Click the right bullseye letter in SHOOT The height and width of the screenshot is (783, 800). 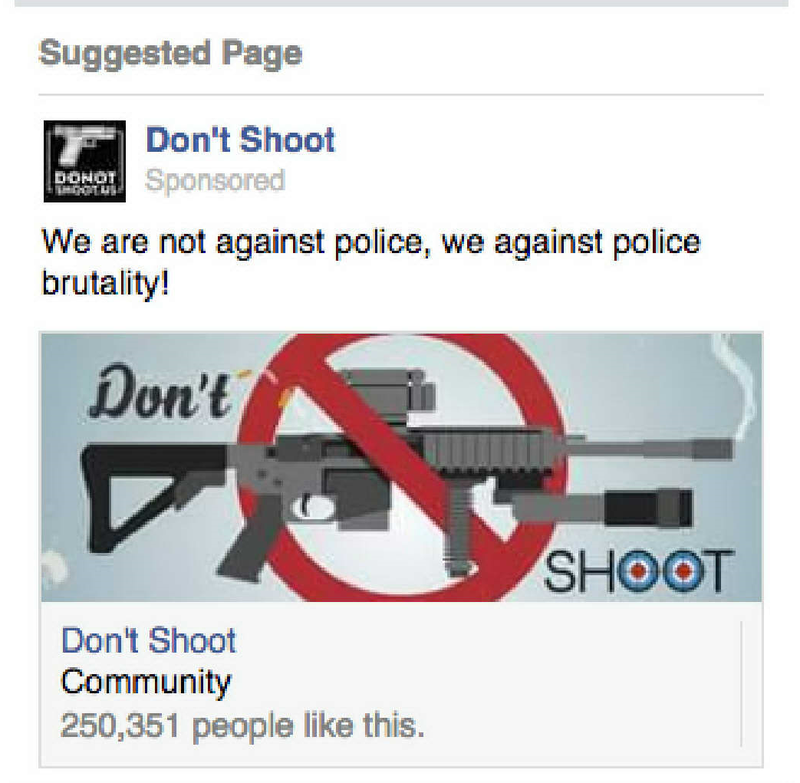click(682, 571)
